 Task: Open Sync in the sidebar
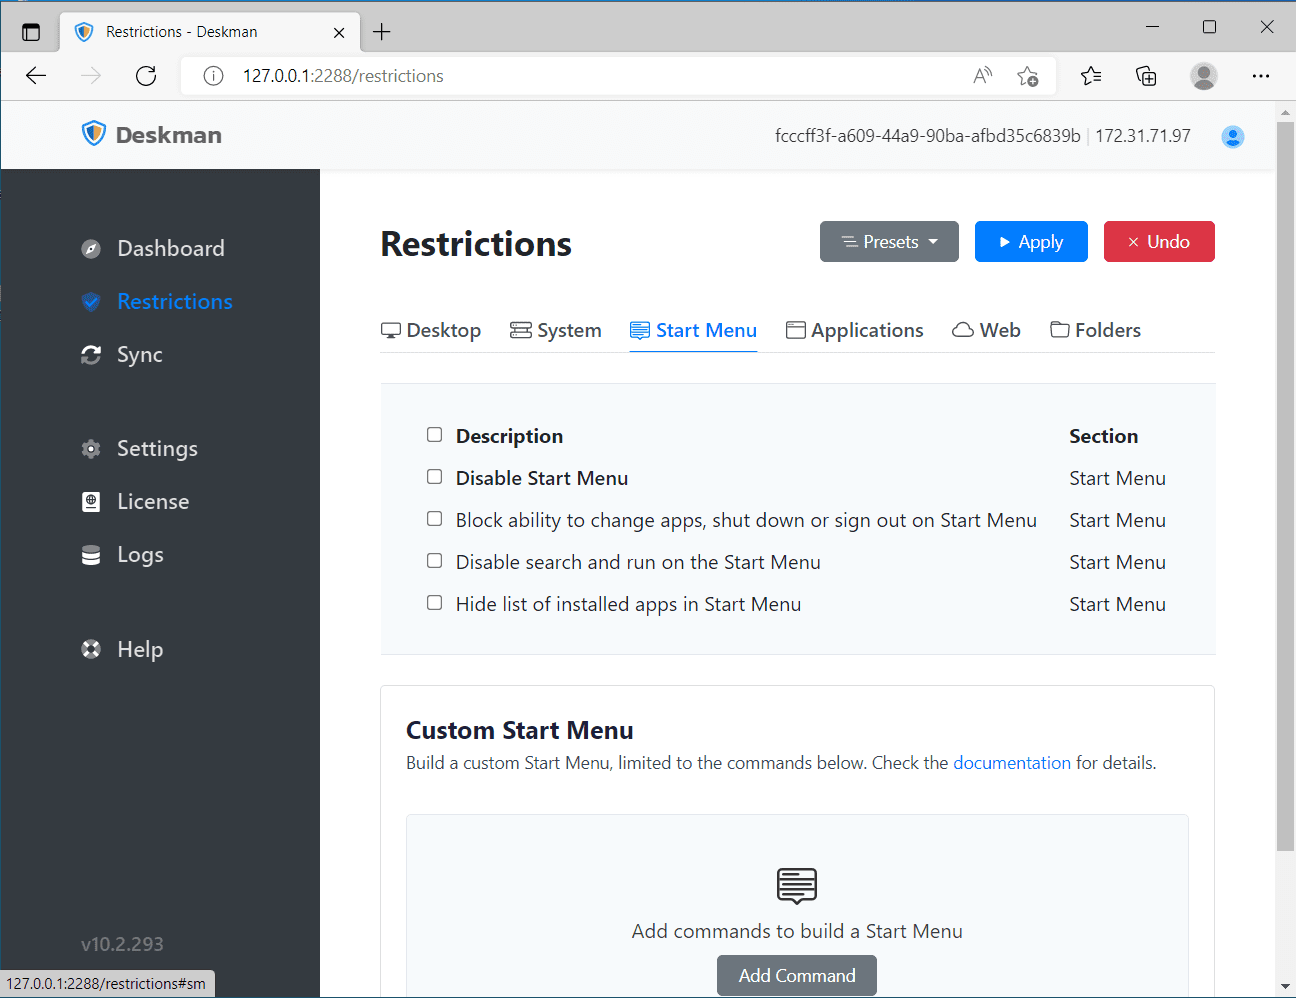[140, 355]
